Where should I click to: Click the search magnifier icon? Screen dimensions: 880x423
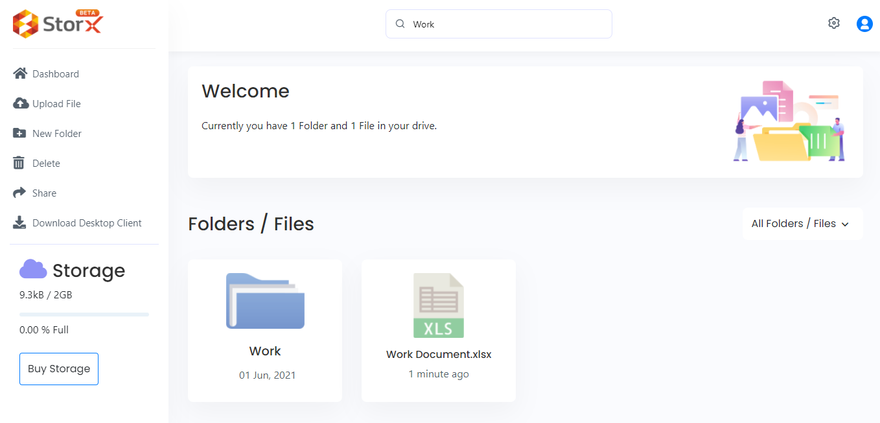click(x=401, y=24)
